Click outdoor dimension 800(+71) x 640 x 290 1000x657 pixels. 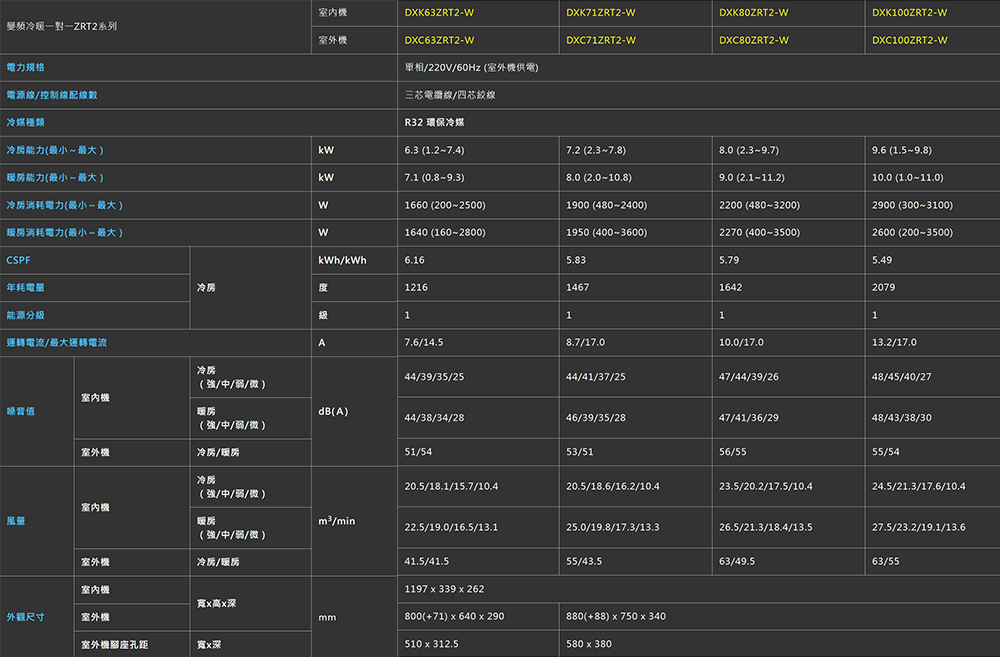click(454, 616)
